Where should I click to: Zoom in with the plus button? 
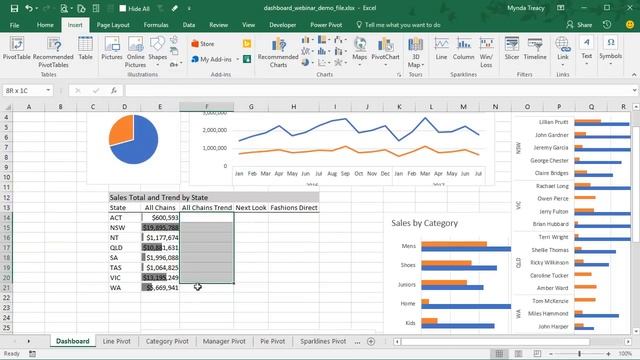(x=609, y=354)
